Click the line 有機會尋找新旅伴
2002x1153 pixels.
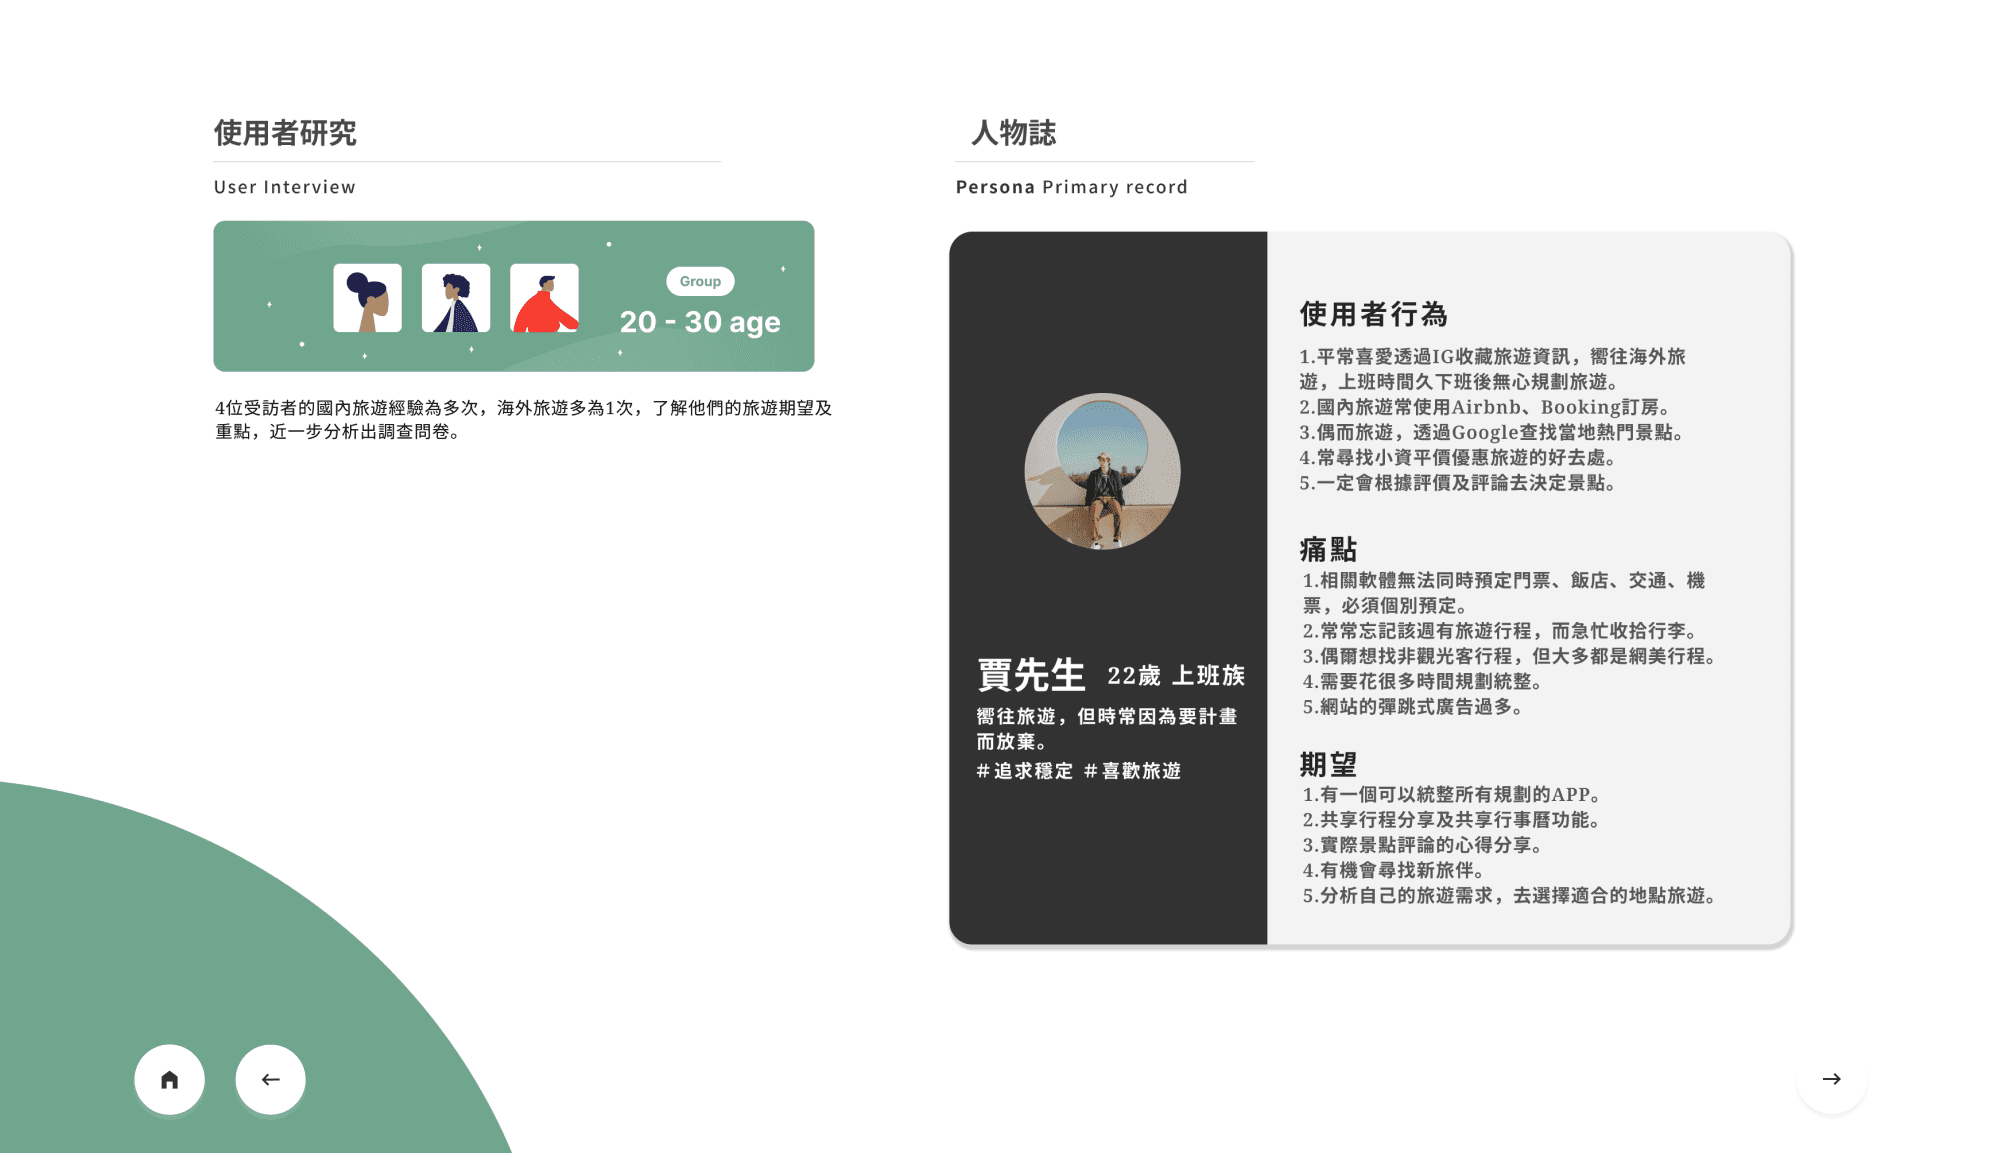tap(1394, 870)
